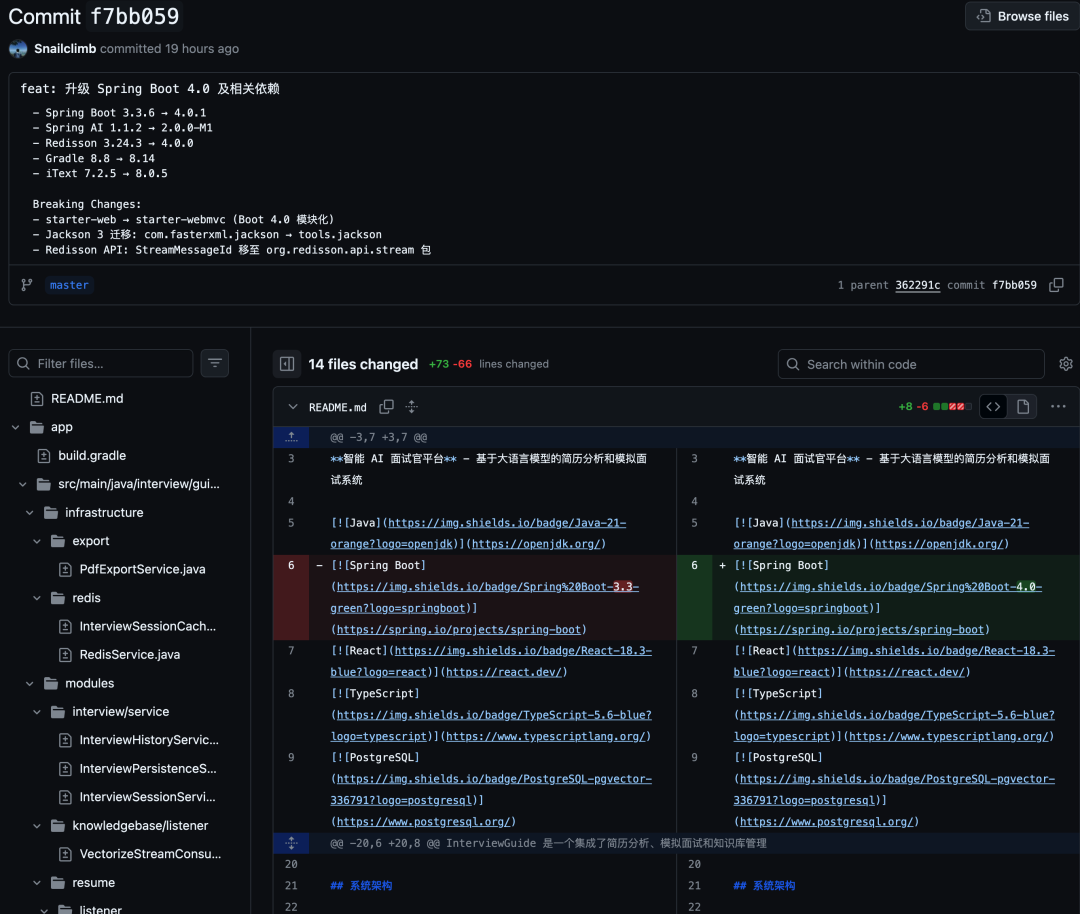Open the file filter options button

tap(215, 363)
